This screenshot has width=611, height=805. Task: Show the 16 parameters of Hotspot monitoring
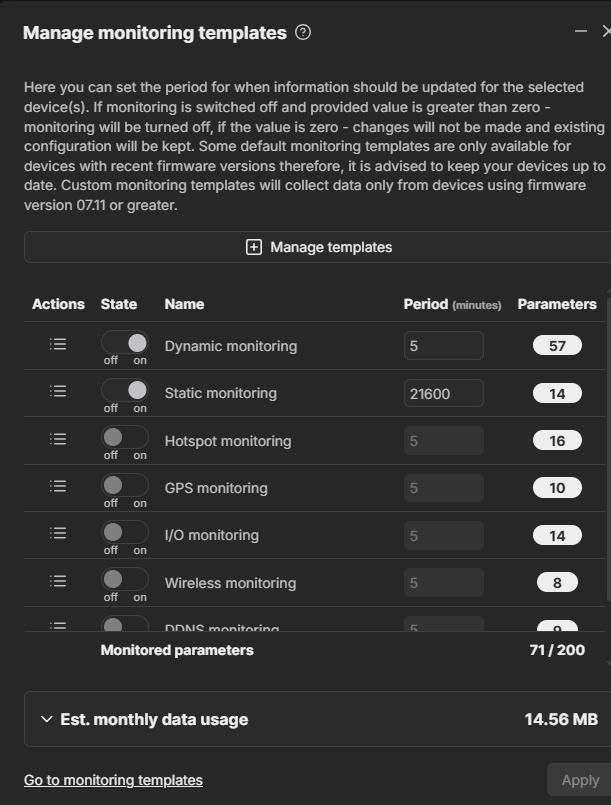click(557, 441)
